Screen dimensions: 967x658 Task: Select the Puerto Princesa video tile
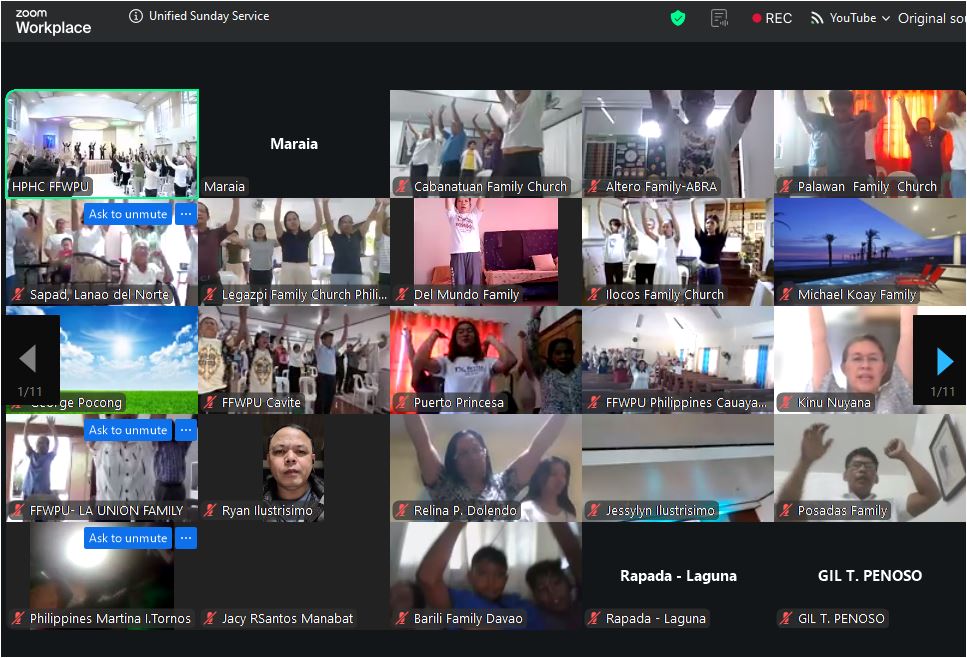pos(485,360)
